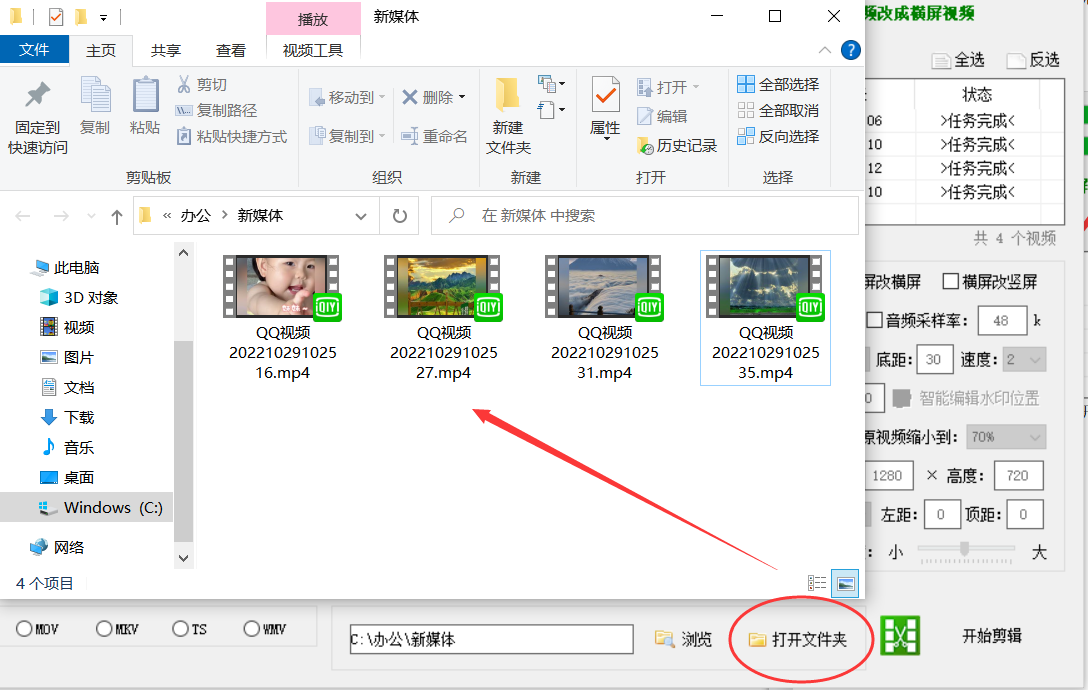Create a New folder
Viewport: 1088px width, 690px height.
coord(509,116)
